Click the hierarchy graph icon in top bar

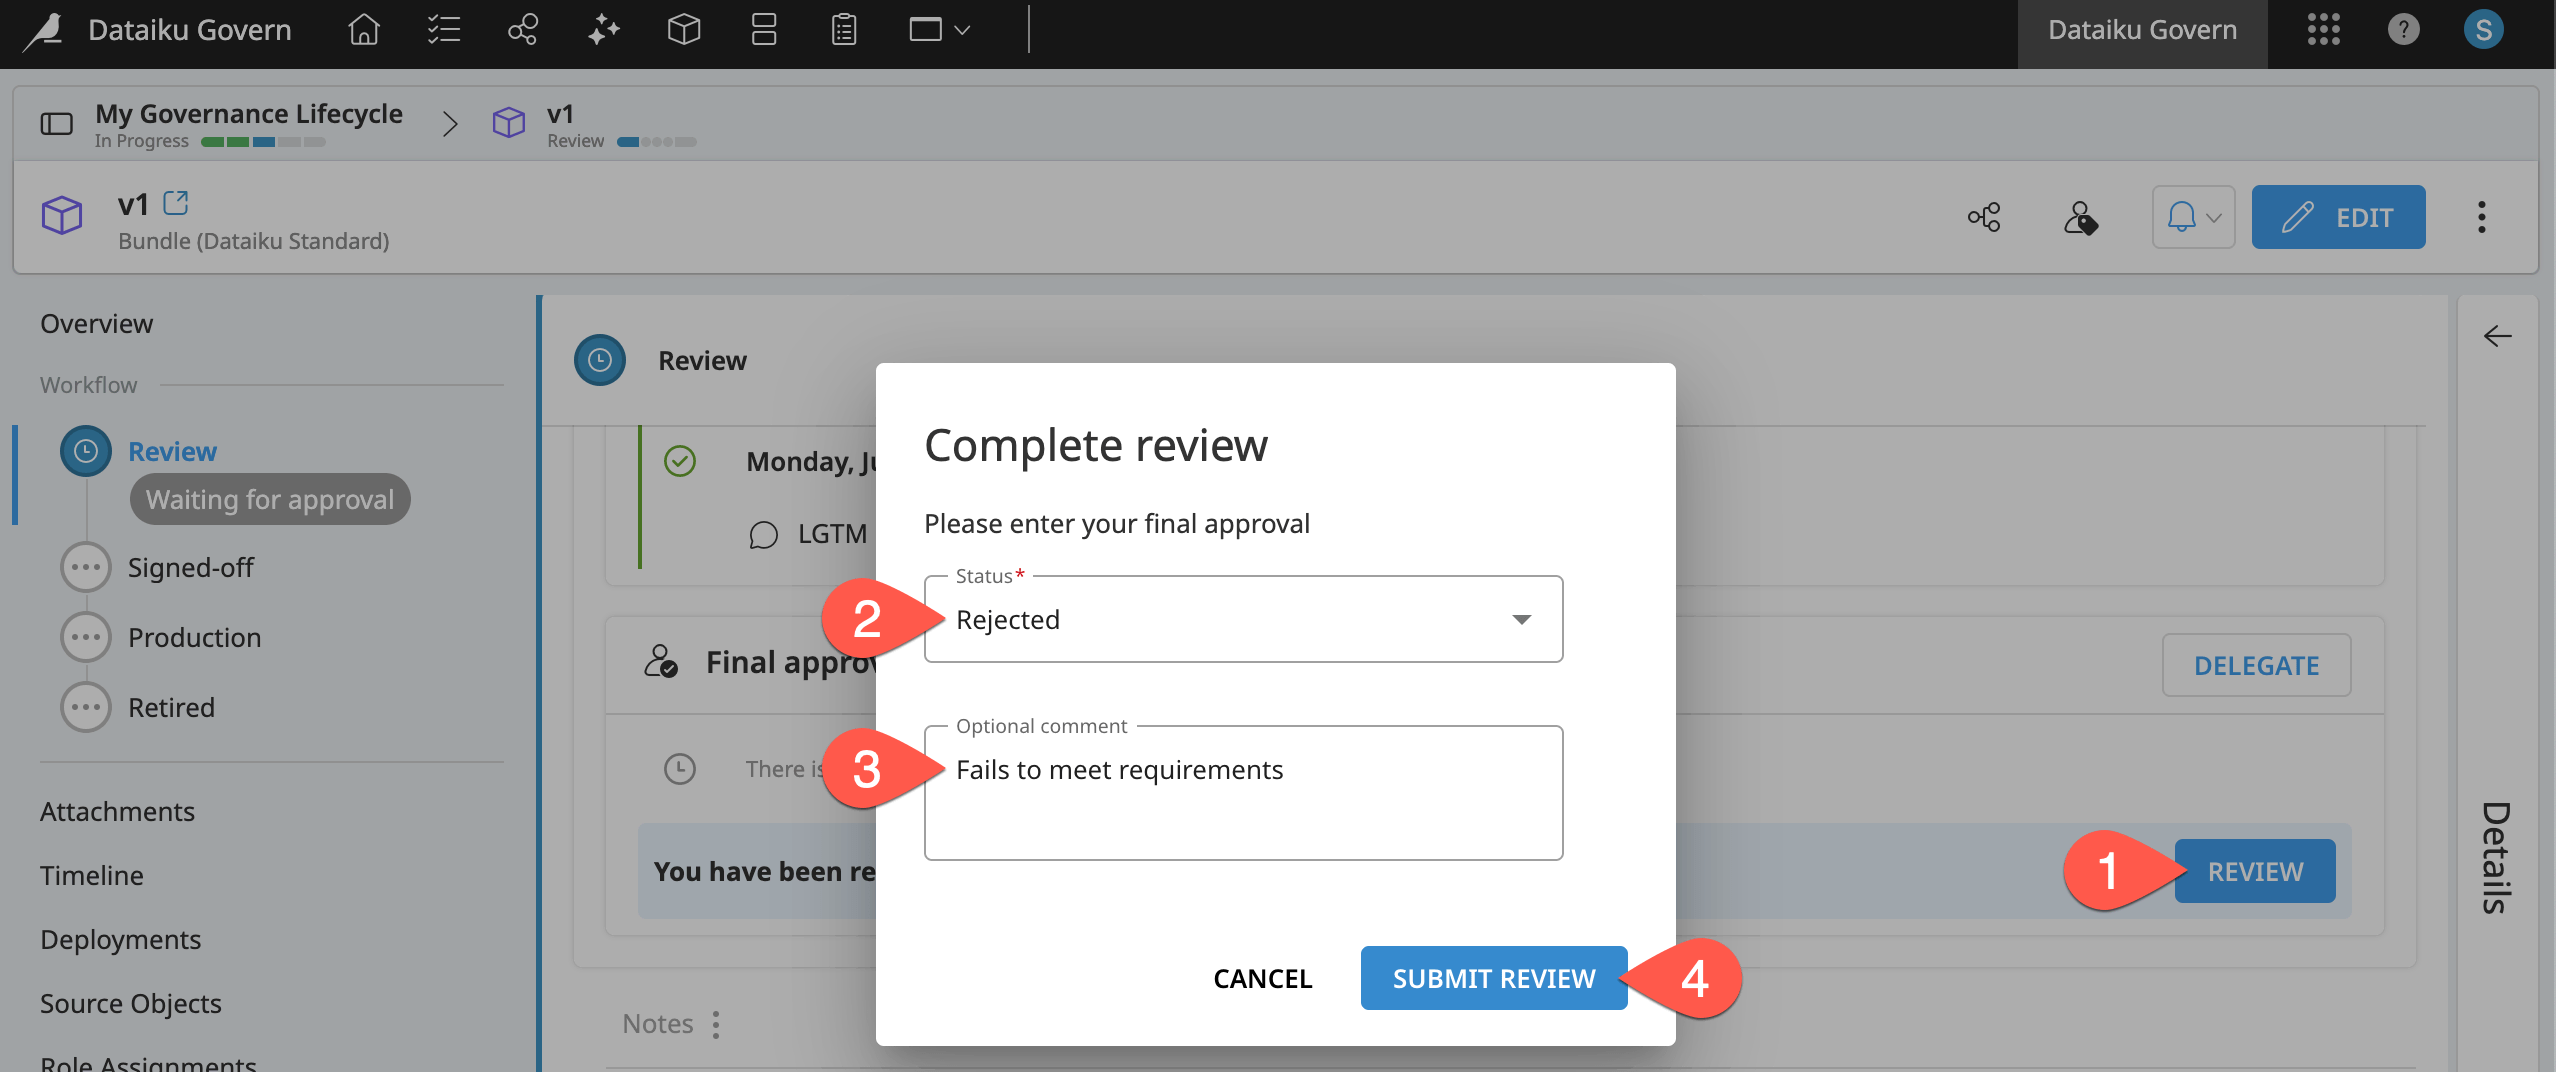pyautogui.click(x=523, y=29)
